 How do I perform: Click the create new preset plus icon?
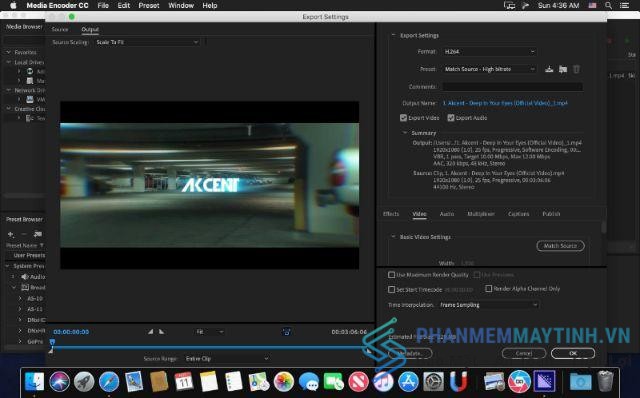(11, 234)
